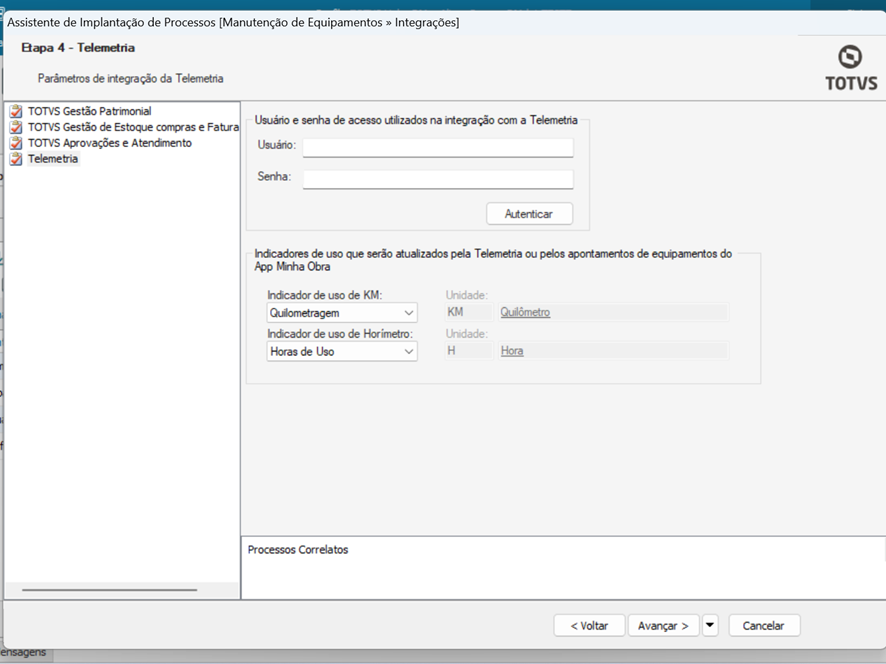This screenshot has height=664, width=886.
Task: Expand the arrow menu beside Avançar
Action: pos(710,626)
